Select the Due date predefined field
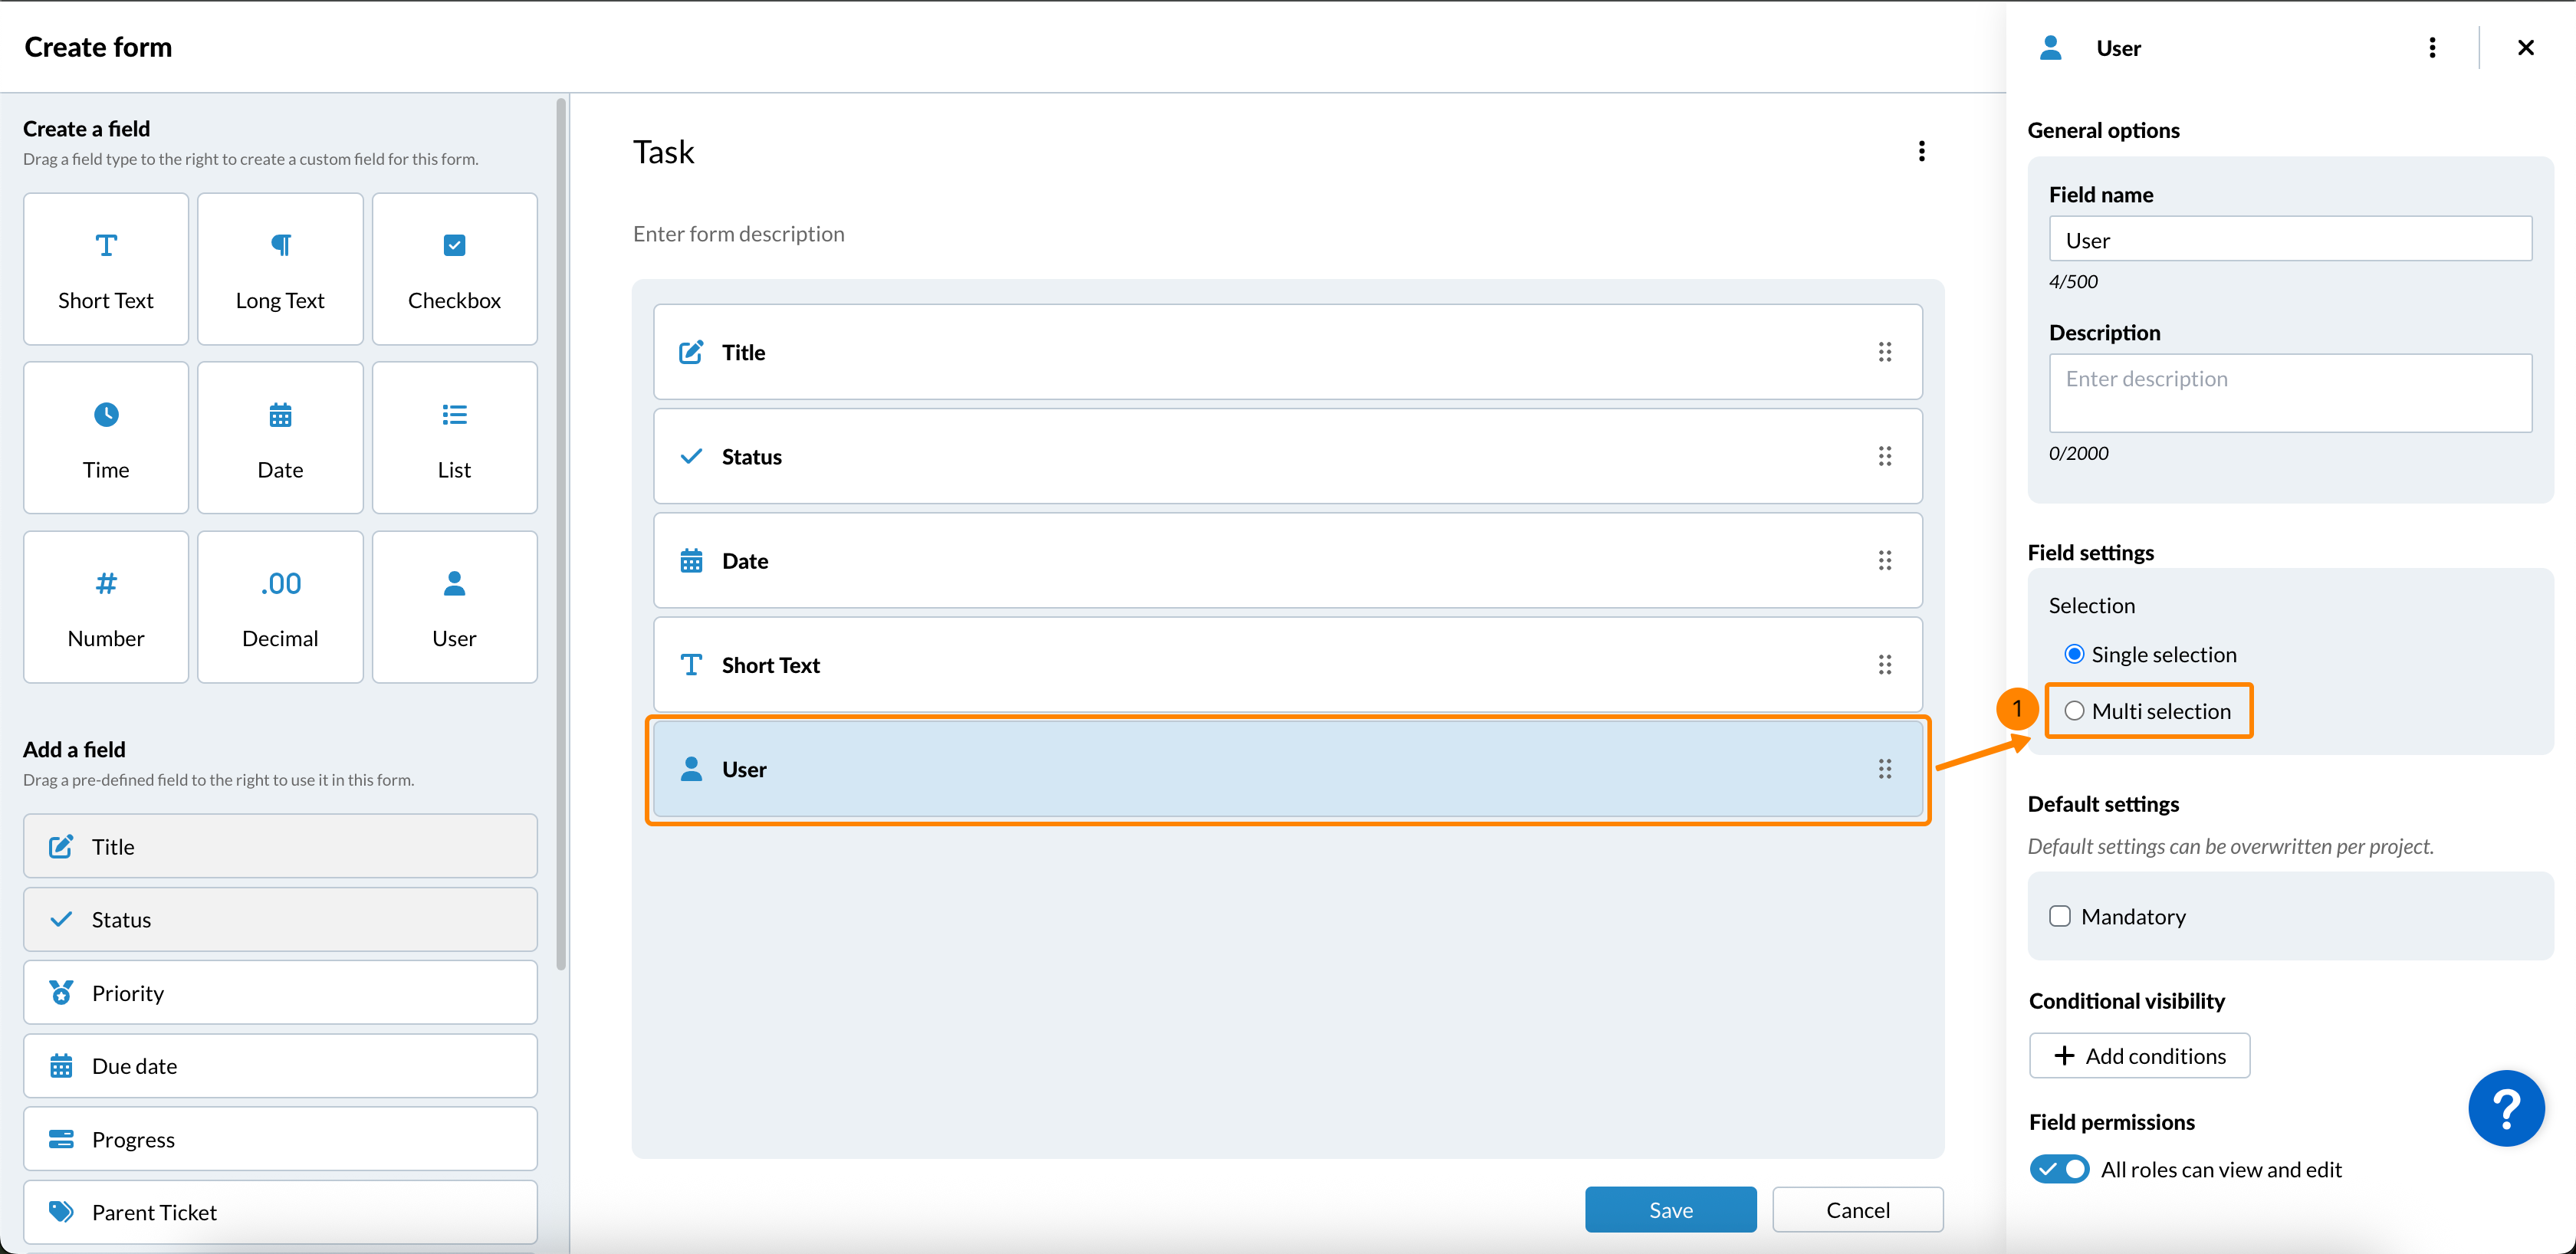Screen dimensions: 2576x1254 click(x=280, y=1066)
